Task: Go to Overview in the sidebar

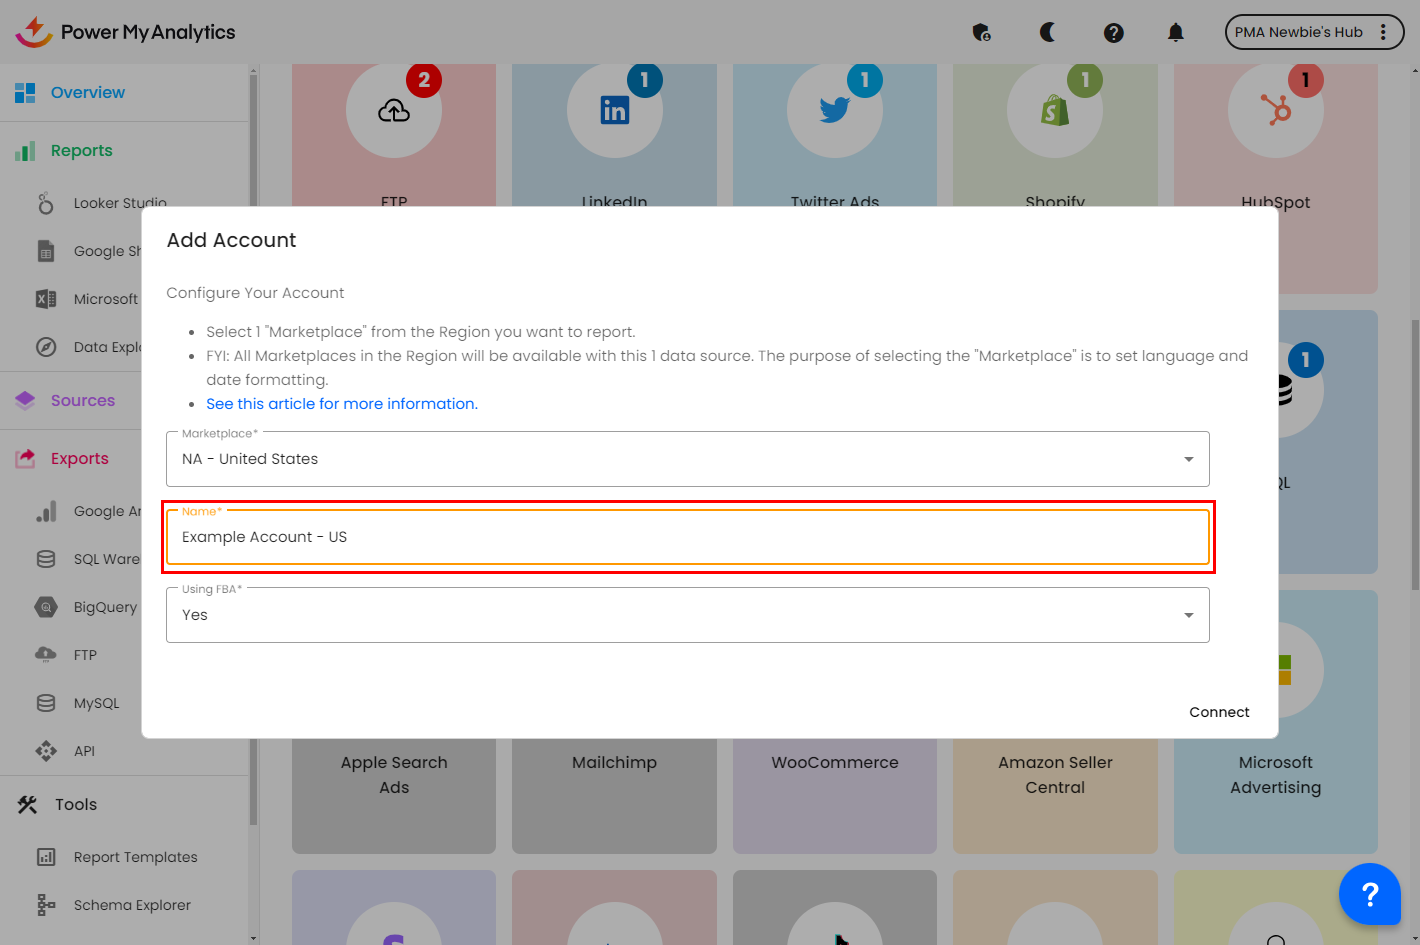Action: pyautogui.click(x=88, y=93)
